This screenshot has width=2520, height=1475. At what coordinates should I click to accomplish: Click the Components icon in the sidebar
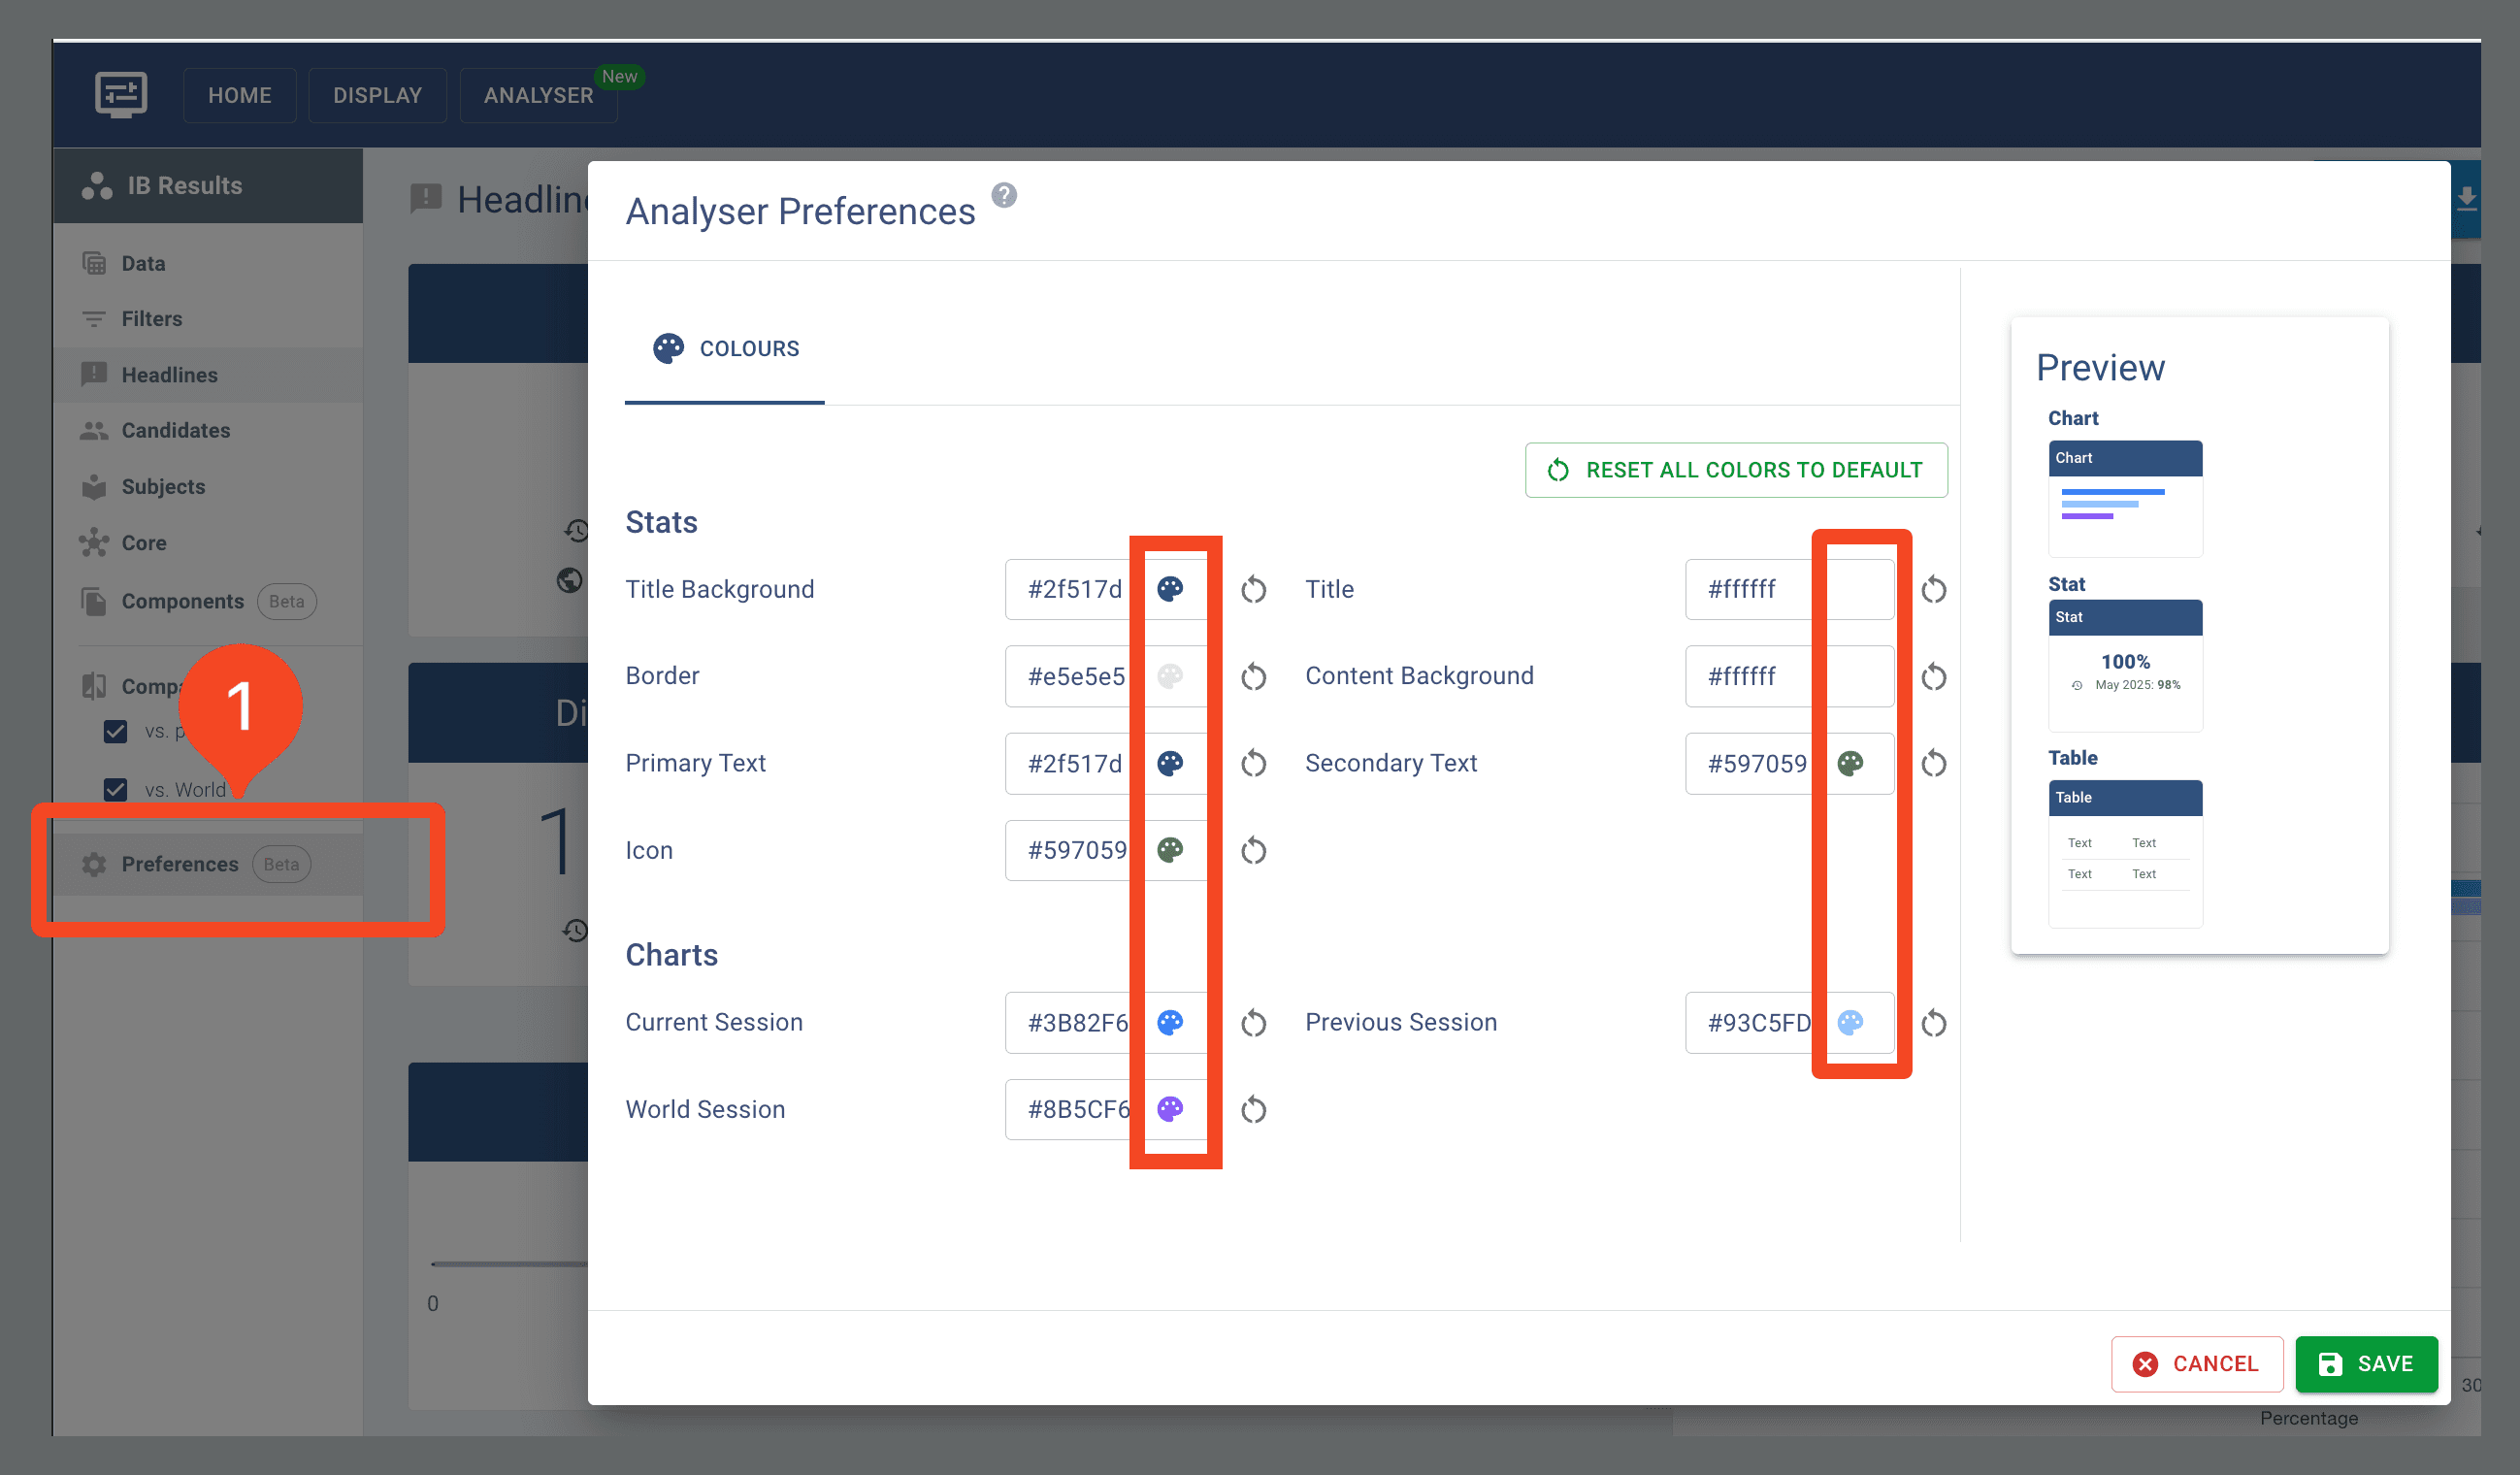[94, 601]
